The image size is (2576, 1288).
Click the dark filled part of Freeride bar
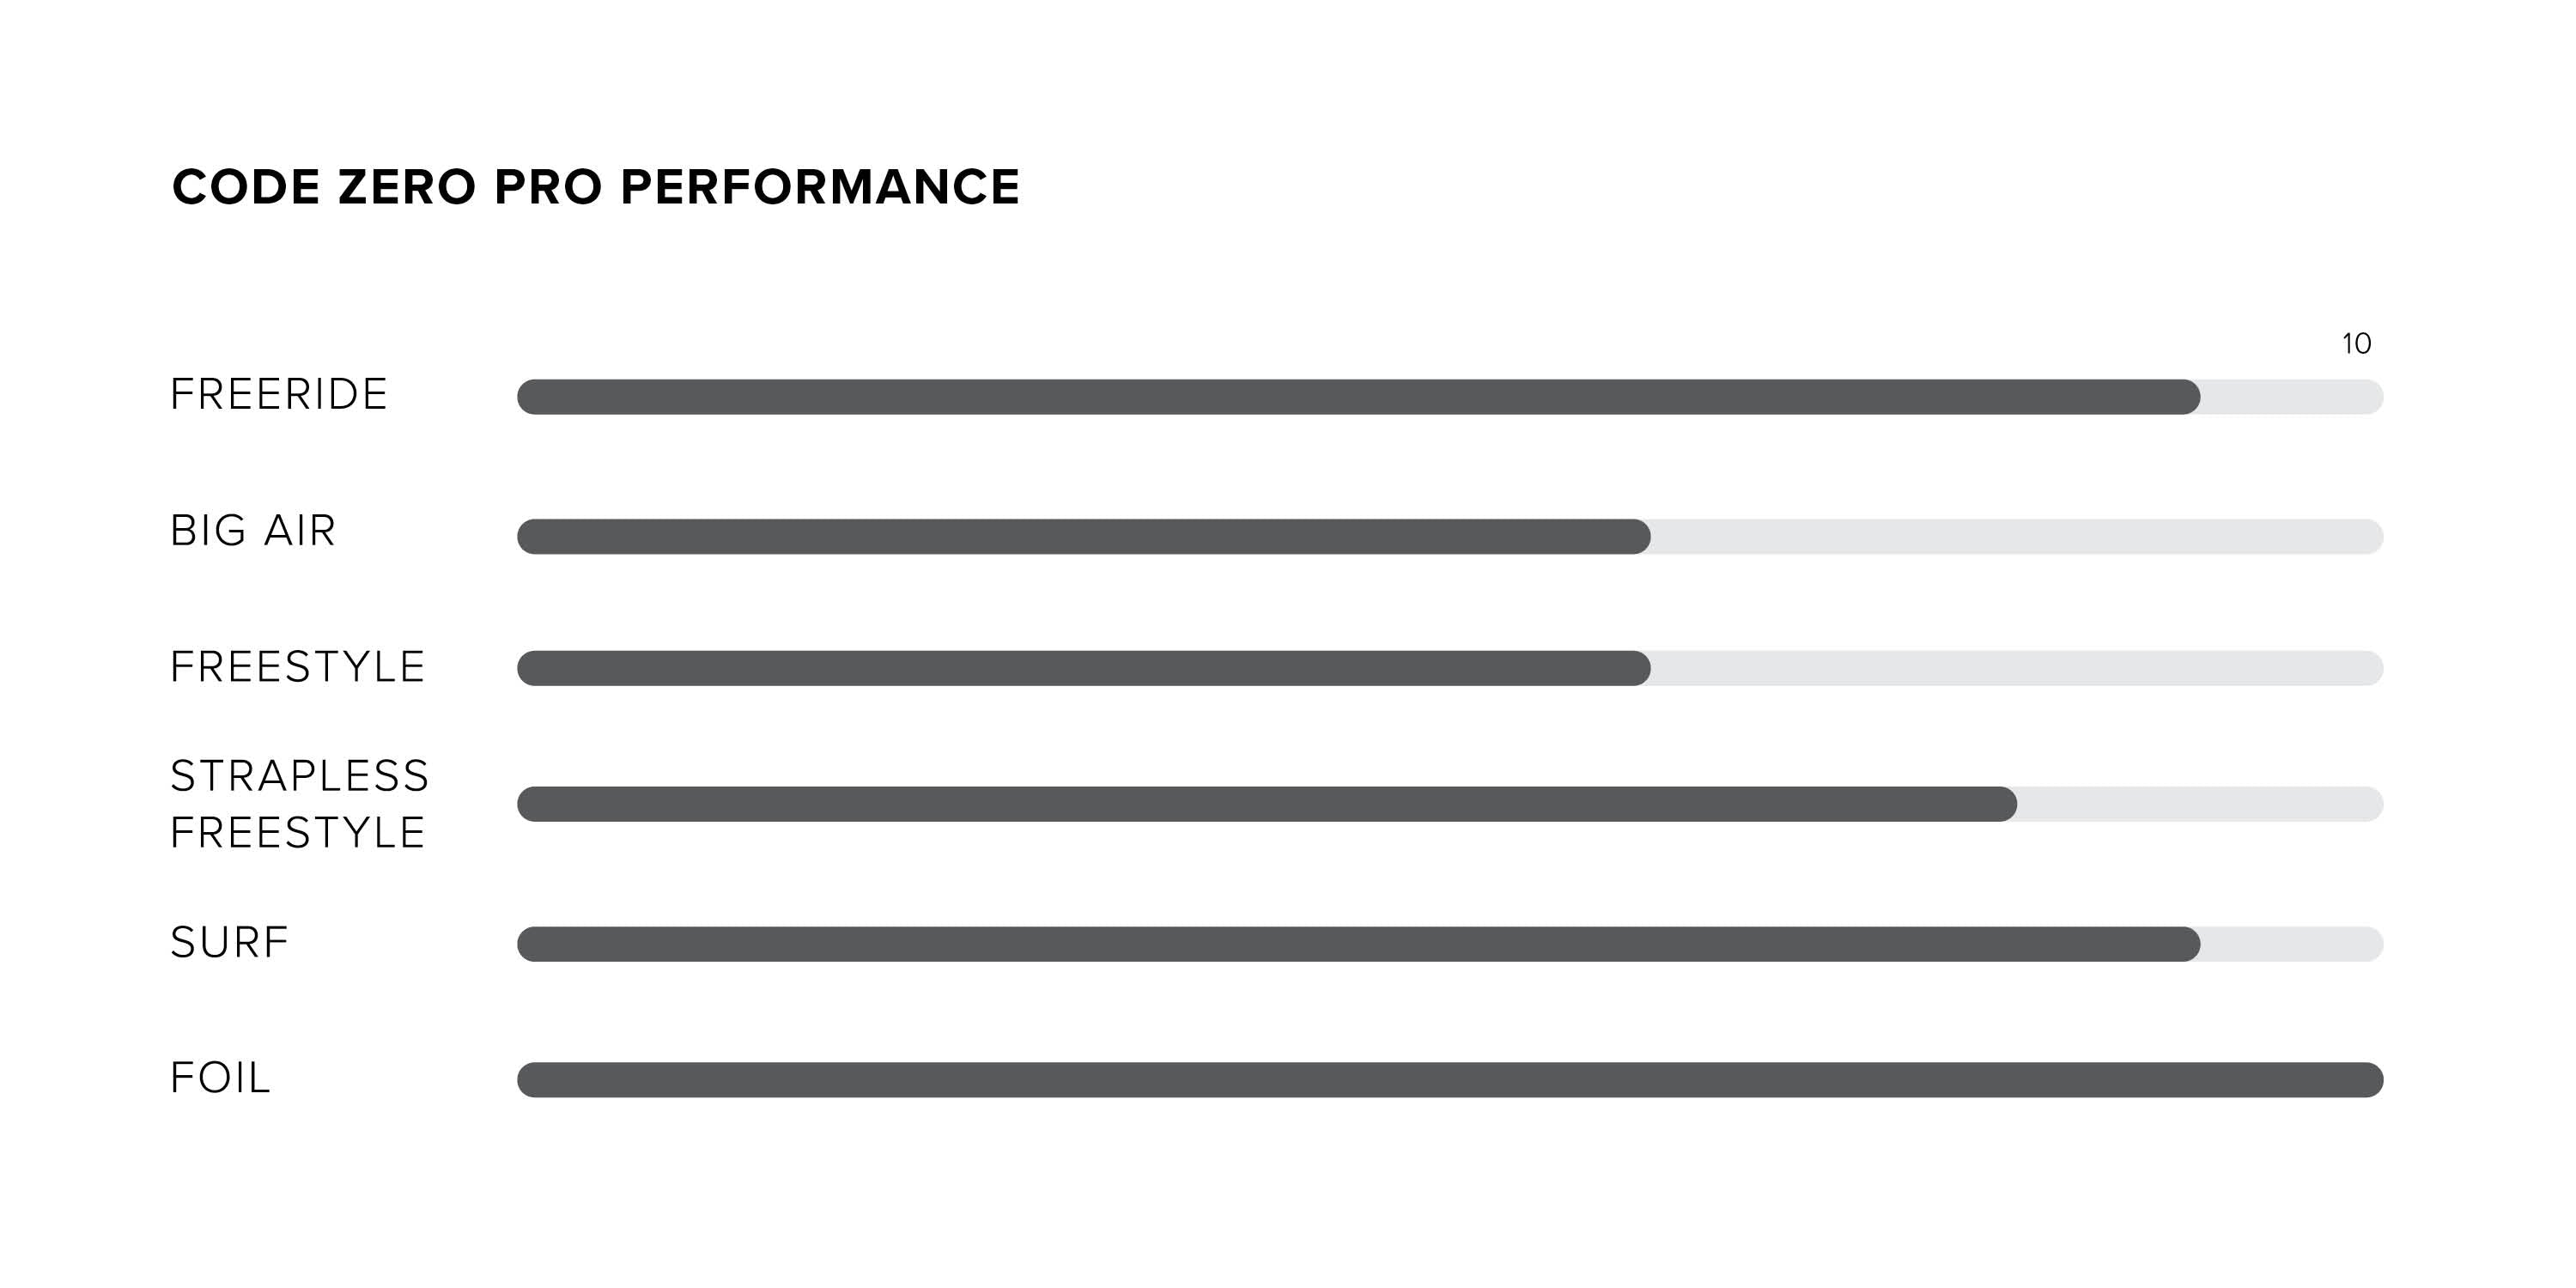1358,397
